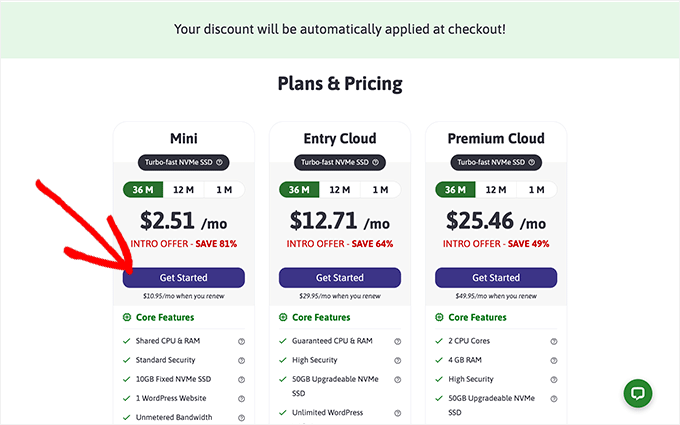This screenshot has width=680, height=425.
Task: Switch Premium Cloud plan to 1 M tab
Action: [x=536, y=190]
